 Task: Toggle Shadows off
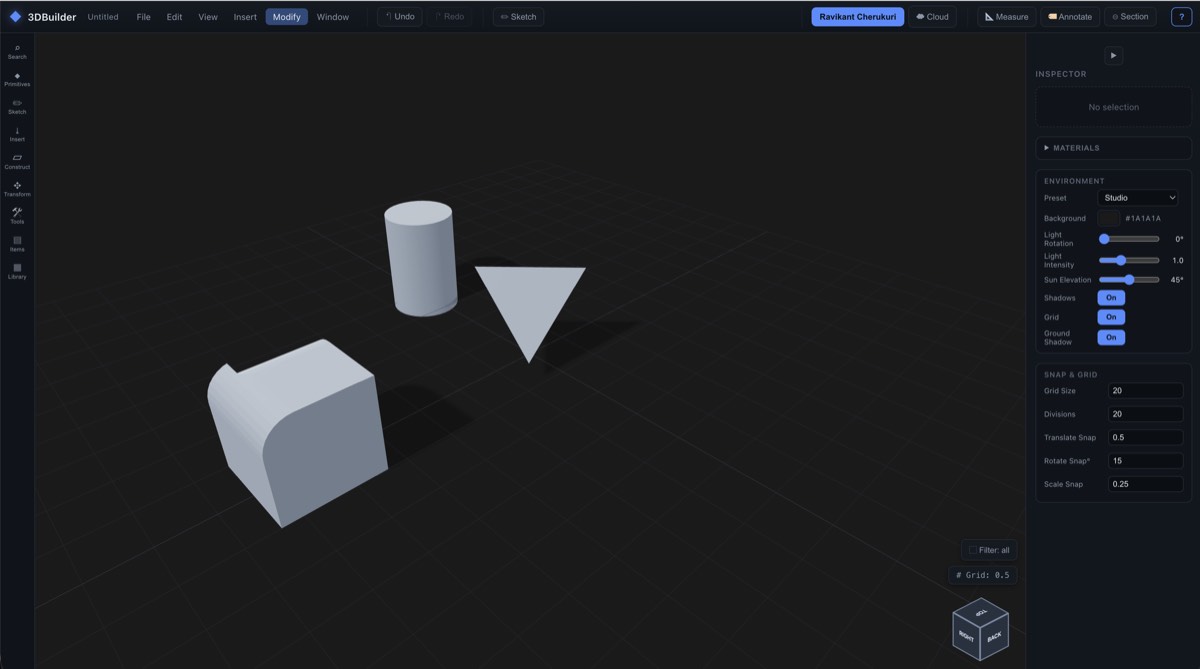pyautogui.click(x=1111, y=298)
